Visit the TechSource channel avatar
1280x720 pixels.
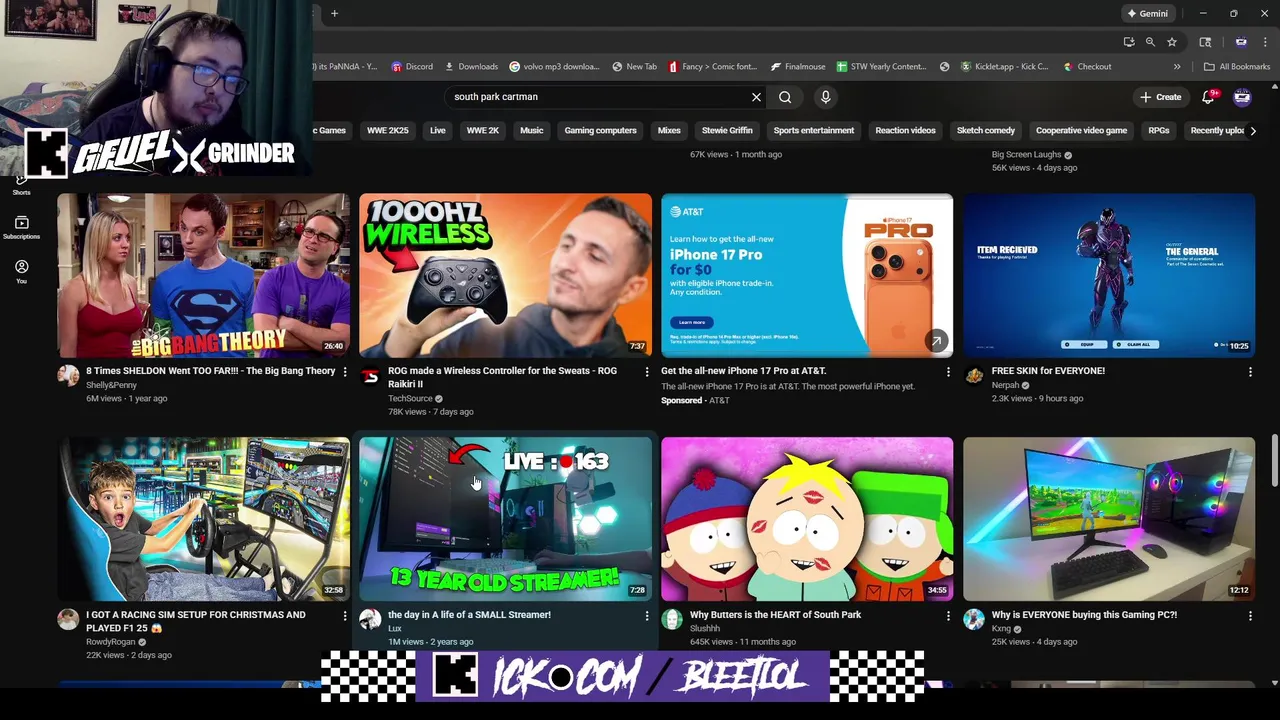click(x=370, y=376)
